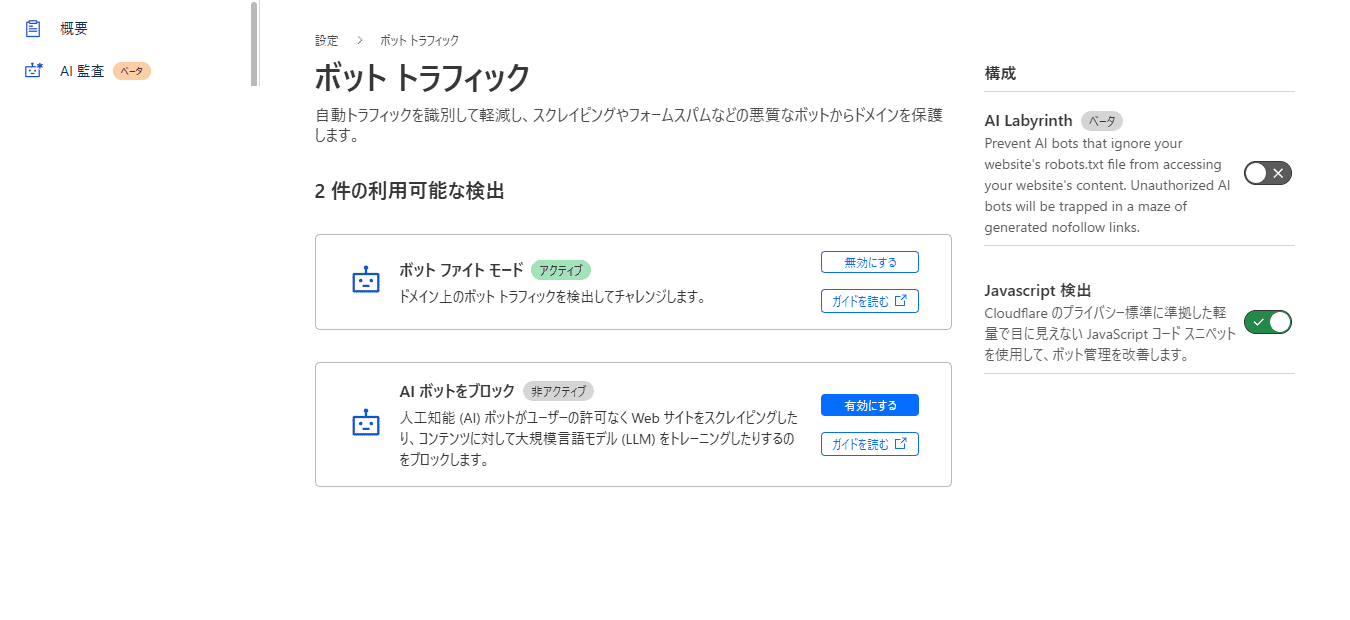Image resolution: width=1350 pixels, height=620 pixels.
Task: Enable the AI Labyrinth toggle
Action: click(x=1267, y=173)
